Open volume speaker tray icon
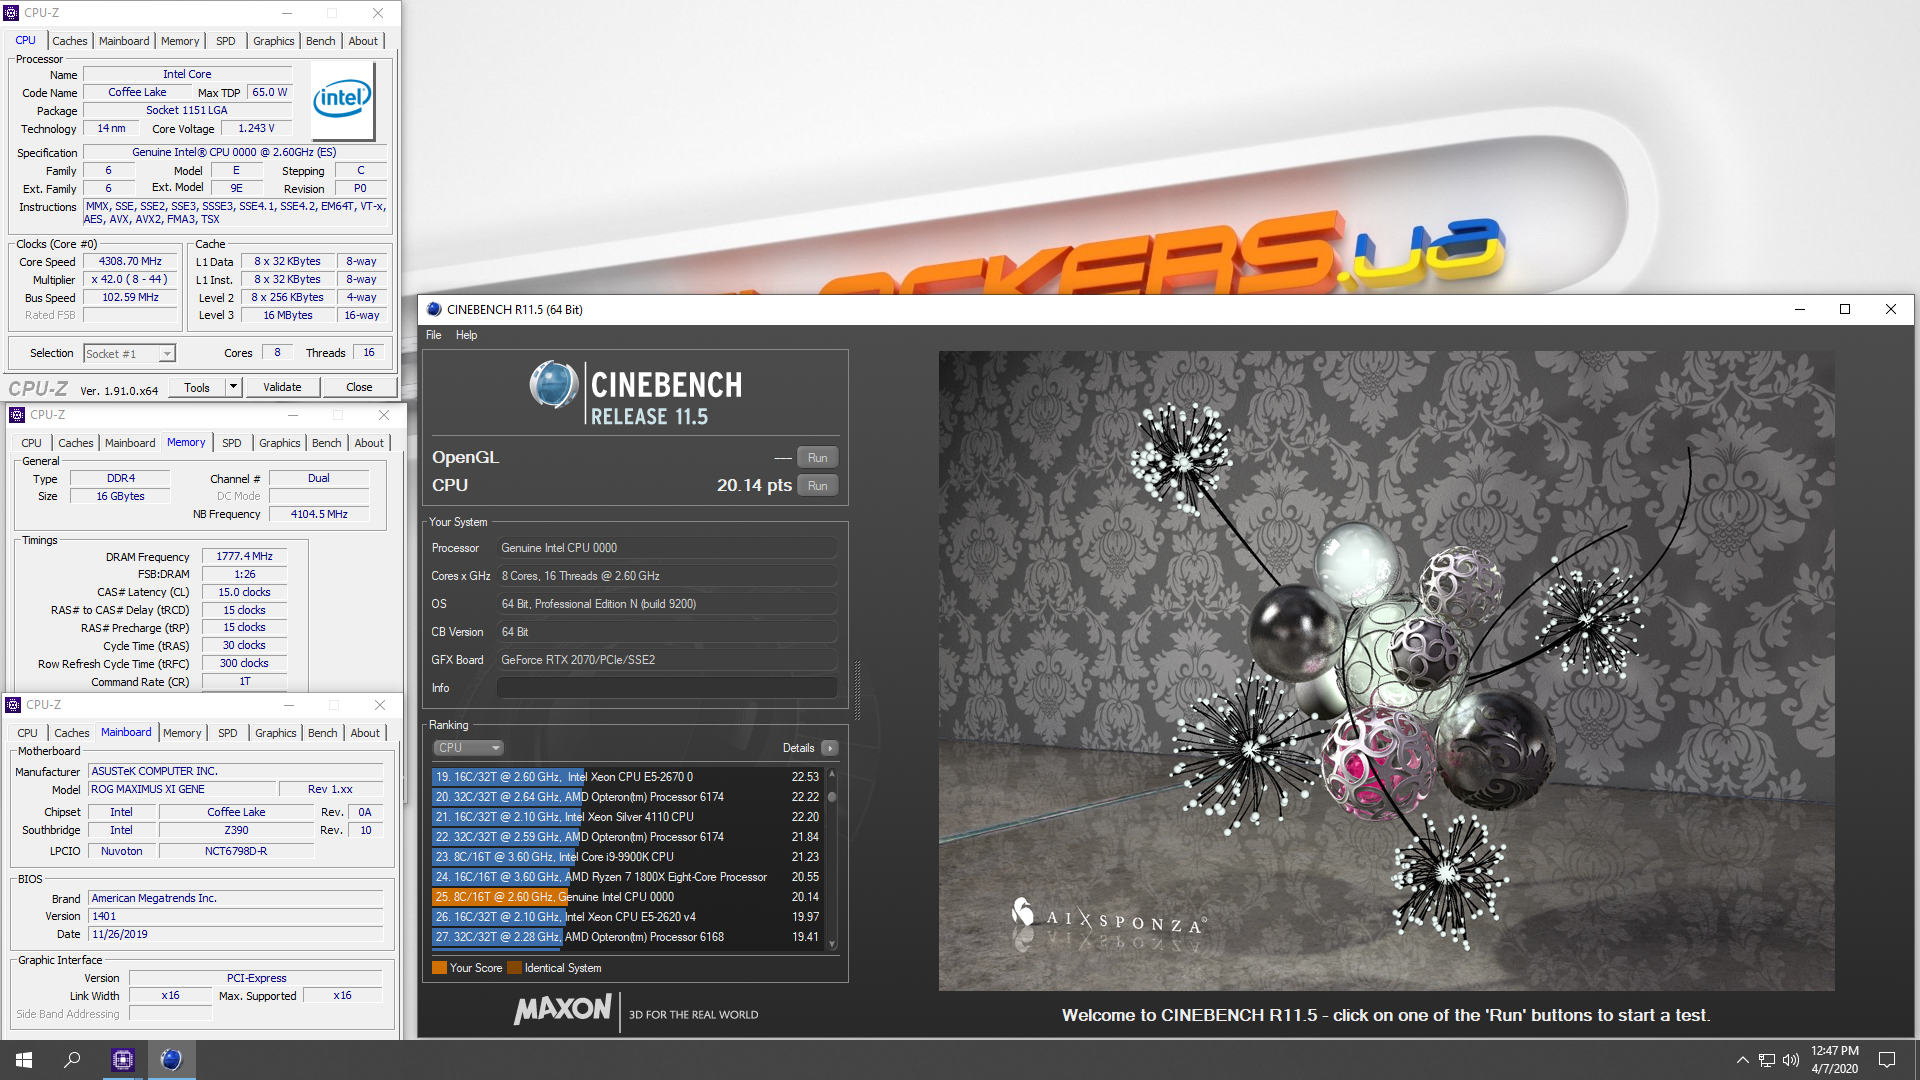Screen dimensions: 1920x1080 click(1790, 1060)
